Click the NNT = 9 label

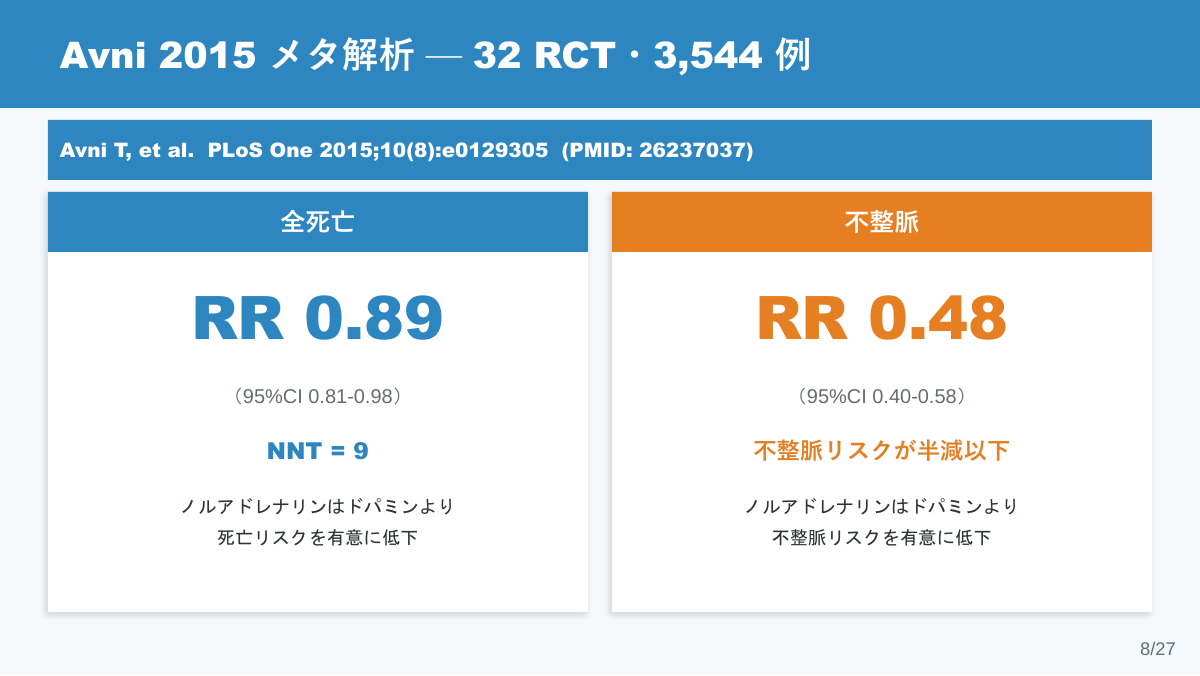[x=318, y=451]
